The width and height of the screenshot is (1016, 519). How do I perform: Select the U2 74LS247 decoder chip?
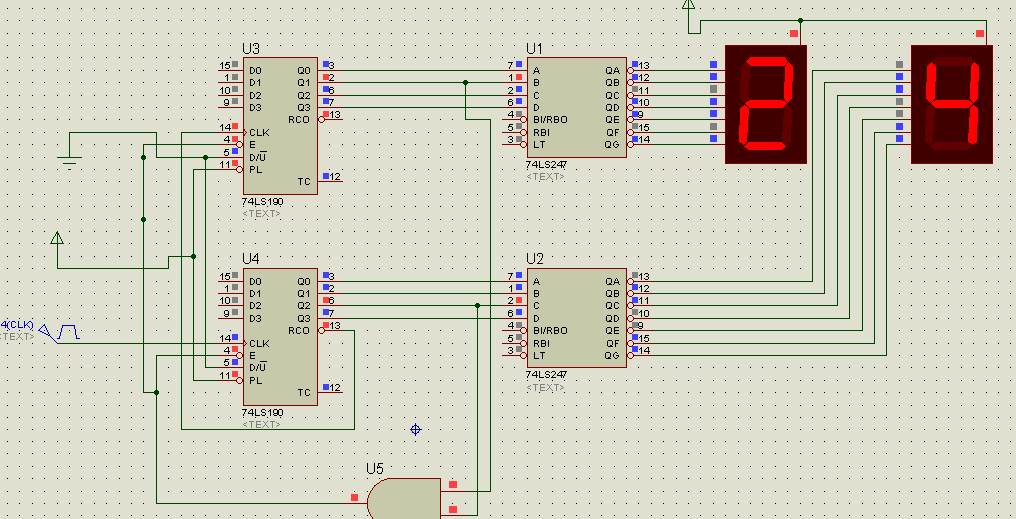tap(577, 318)
